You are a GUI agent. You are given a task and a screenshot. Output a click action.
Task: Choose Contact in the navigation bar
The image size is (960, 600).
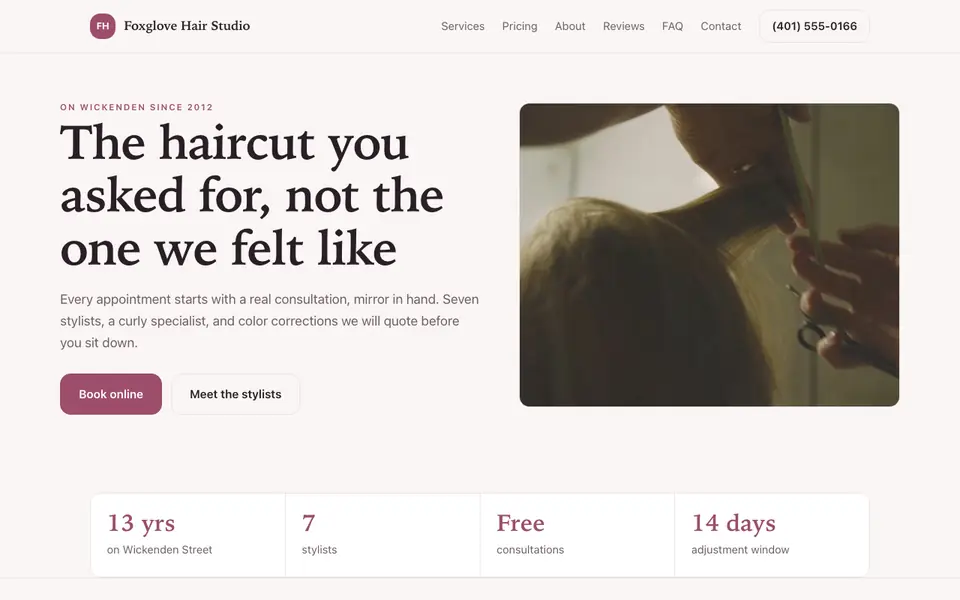pyautogui.click(x=720, y=26)
